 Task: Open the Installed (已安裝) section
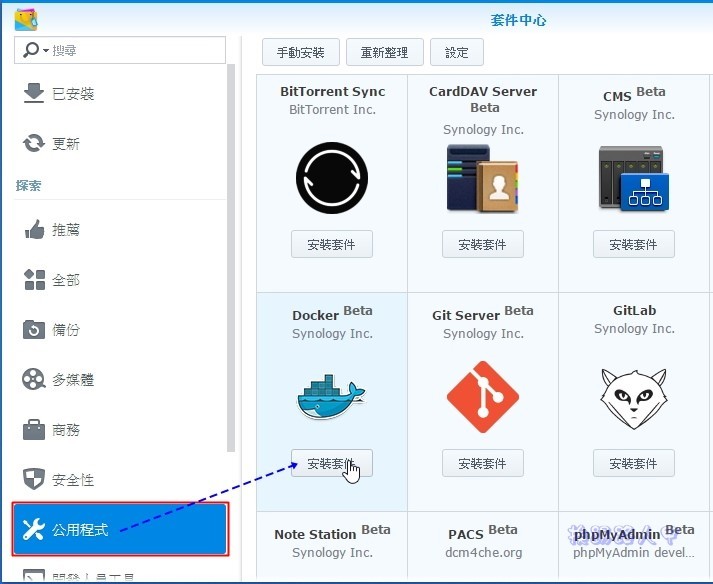tap(72, 94)
